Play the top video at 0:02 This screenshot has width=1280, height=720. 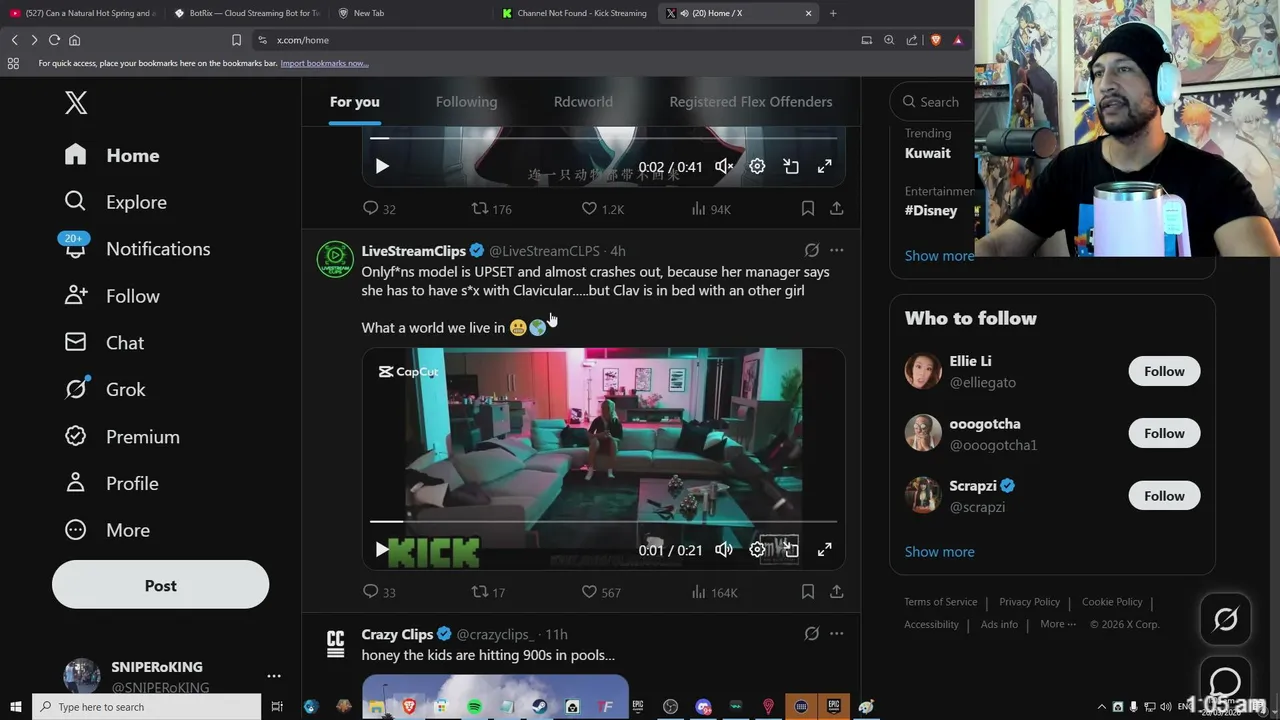pos(382,167)
